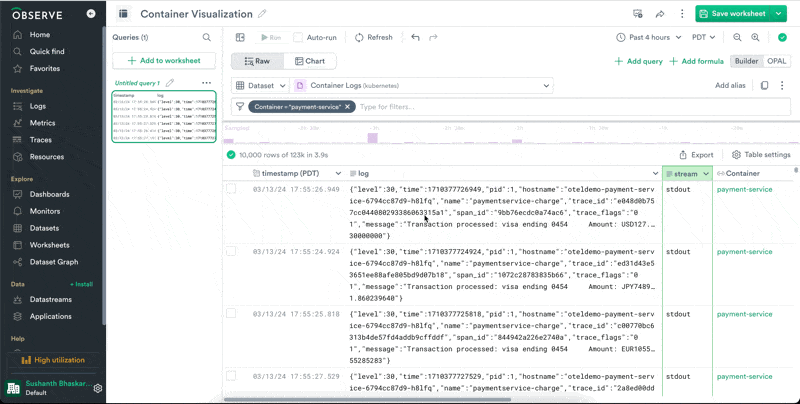Image resolution: width=800 pixels, height=404 pixels.
Task: Click the copy query icon
Action: (764, 86)
